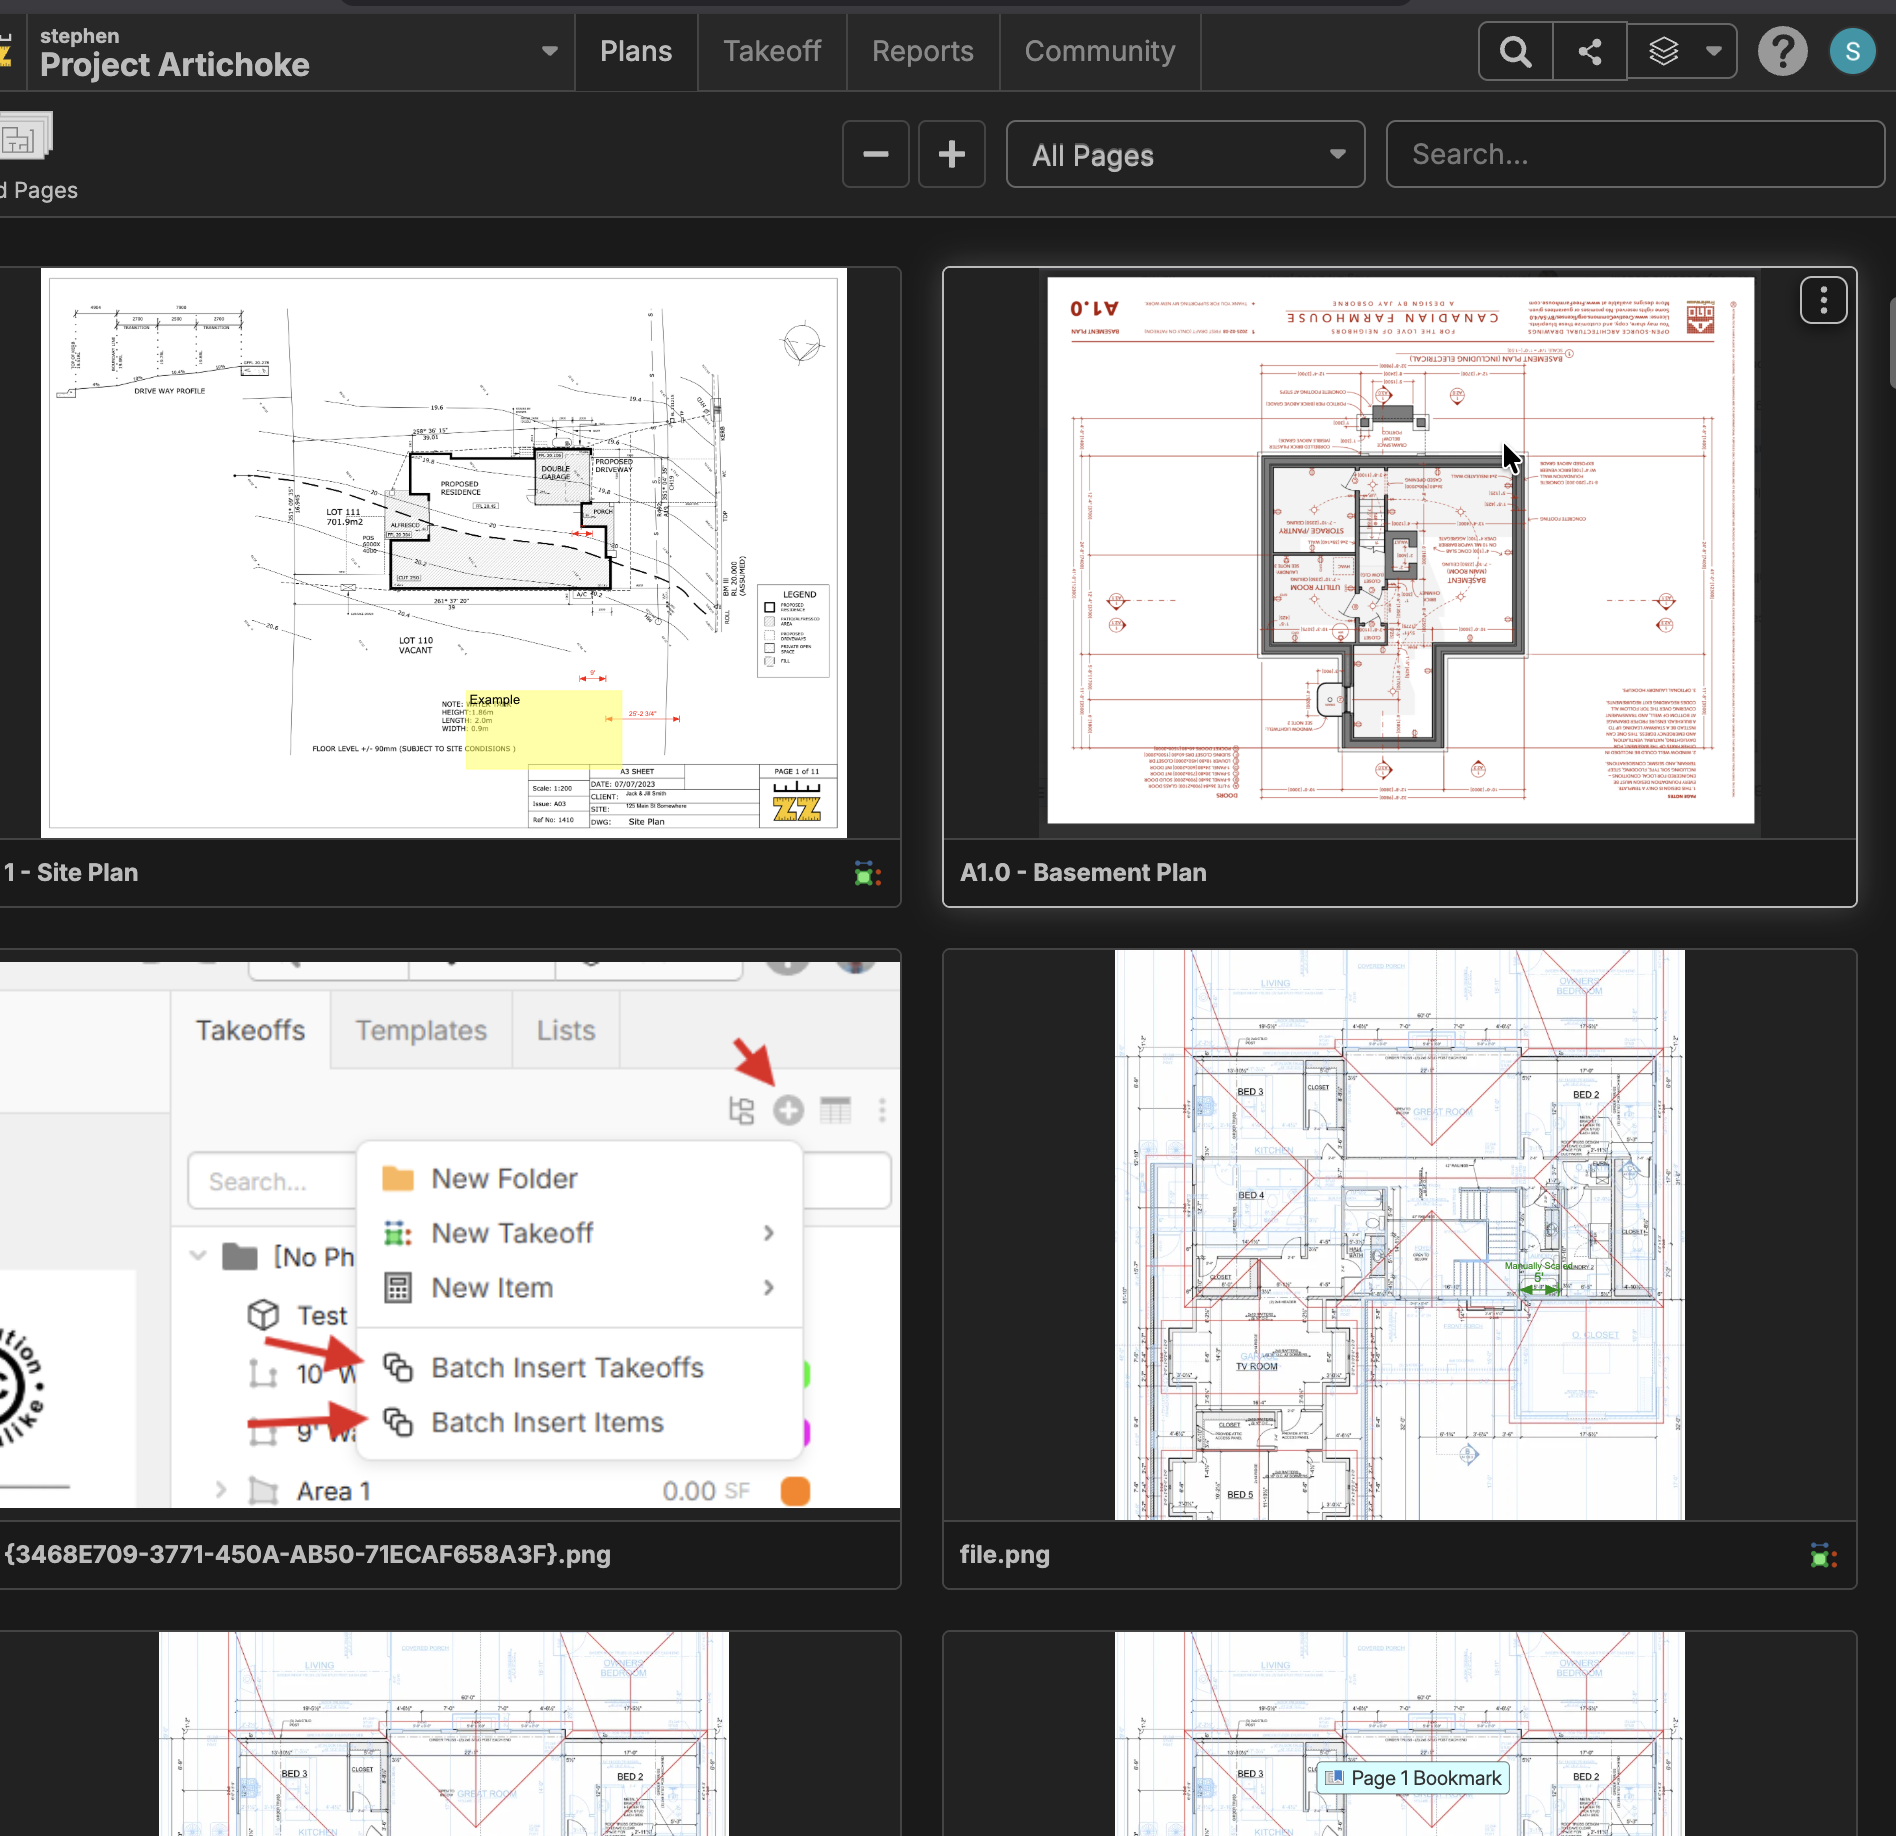Expand the Project Artichoke dropdown arrow
This screenshot has width=1896, height=1836.
549,52
